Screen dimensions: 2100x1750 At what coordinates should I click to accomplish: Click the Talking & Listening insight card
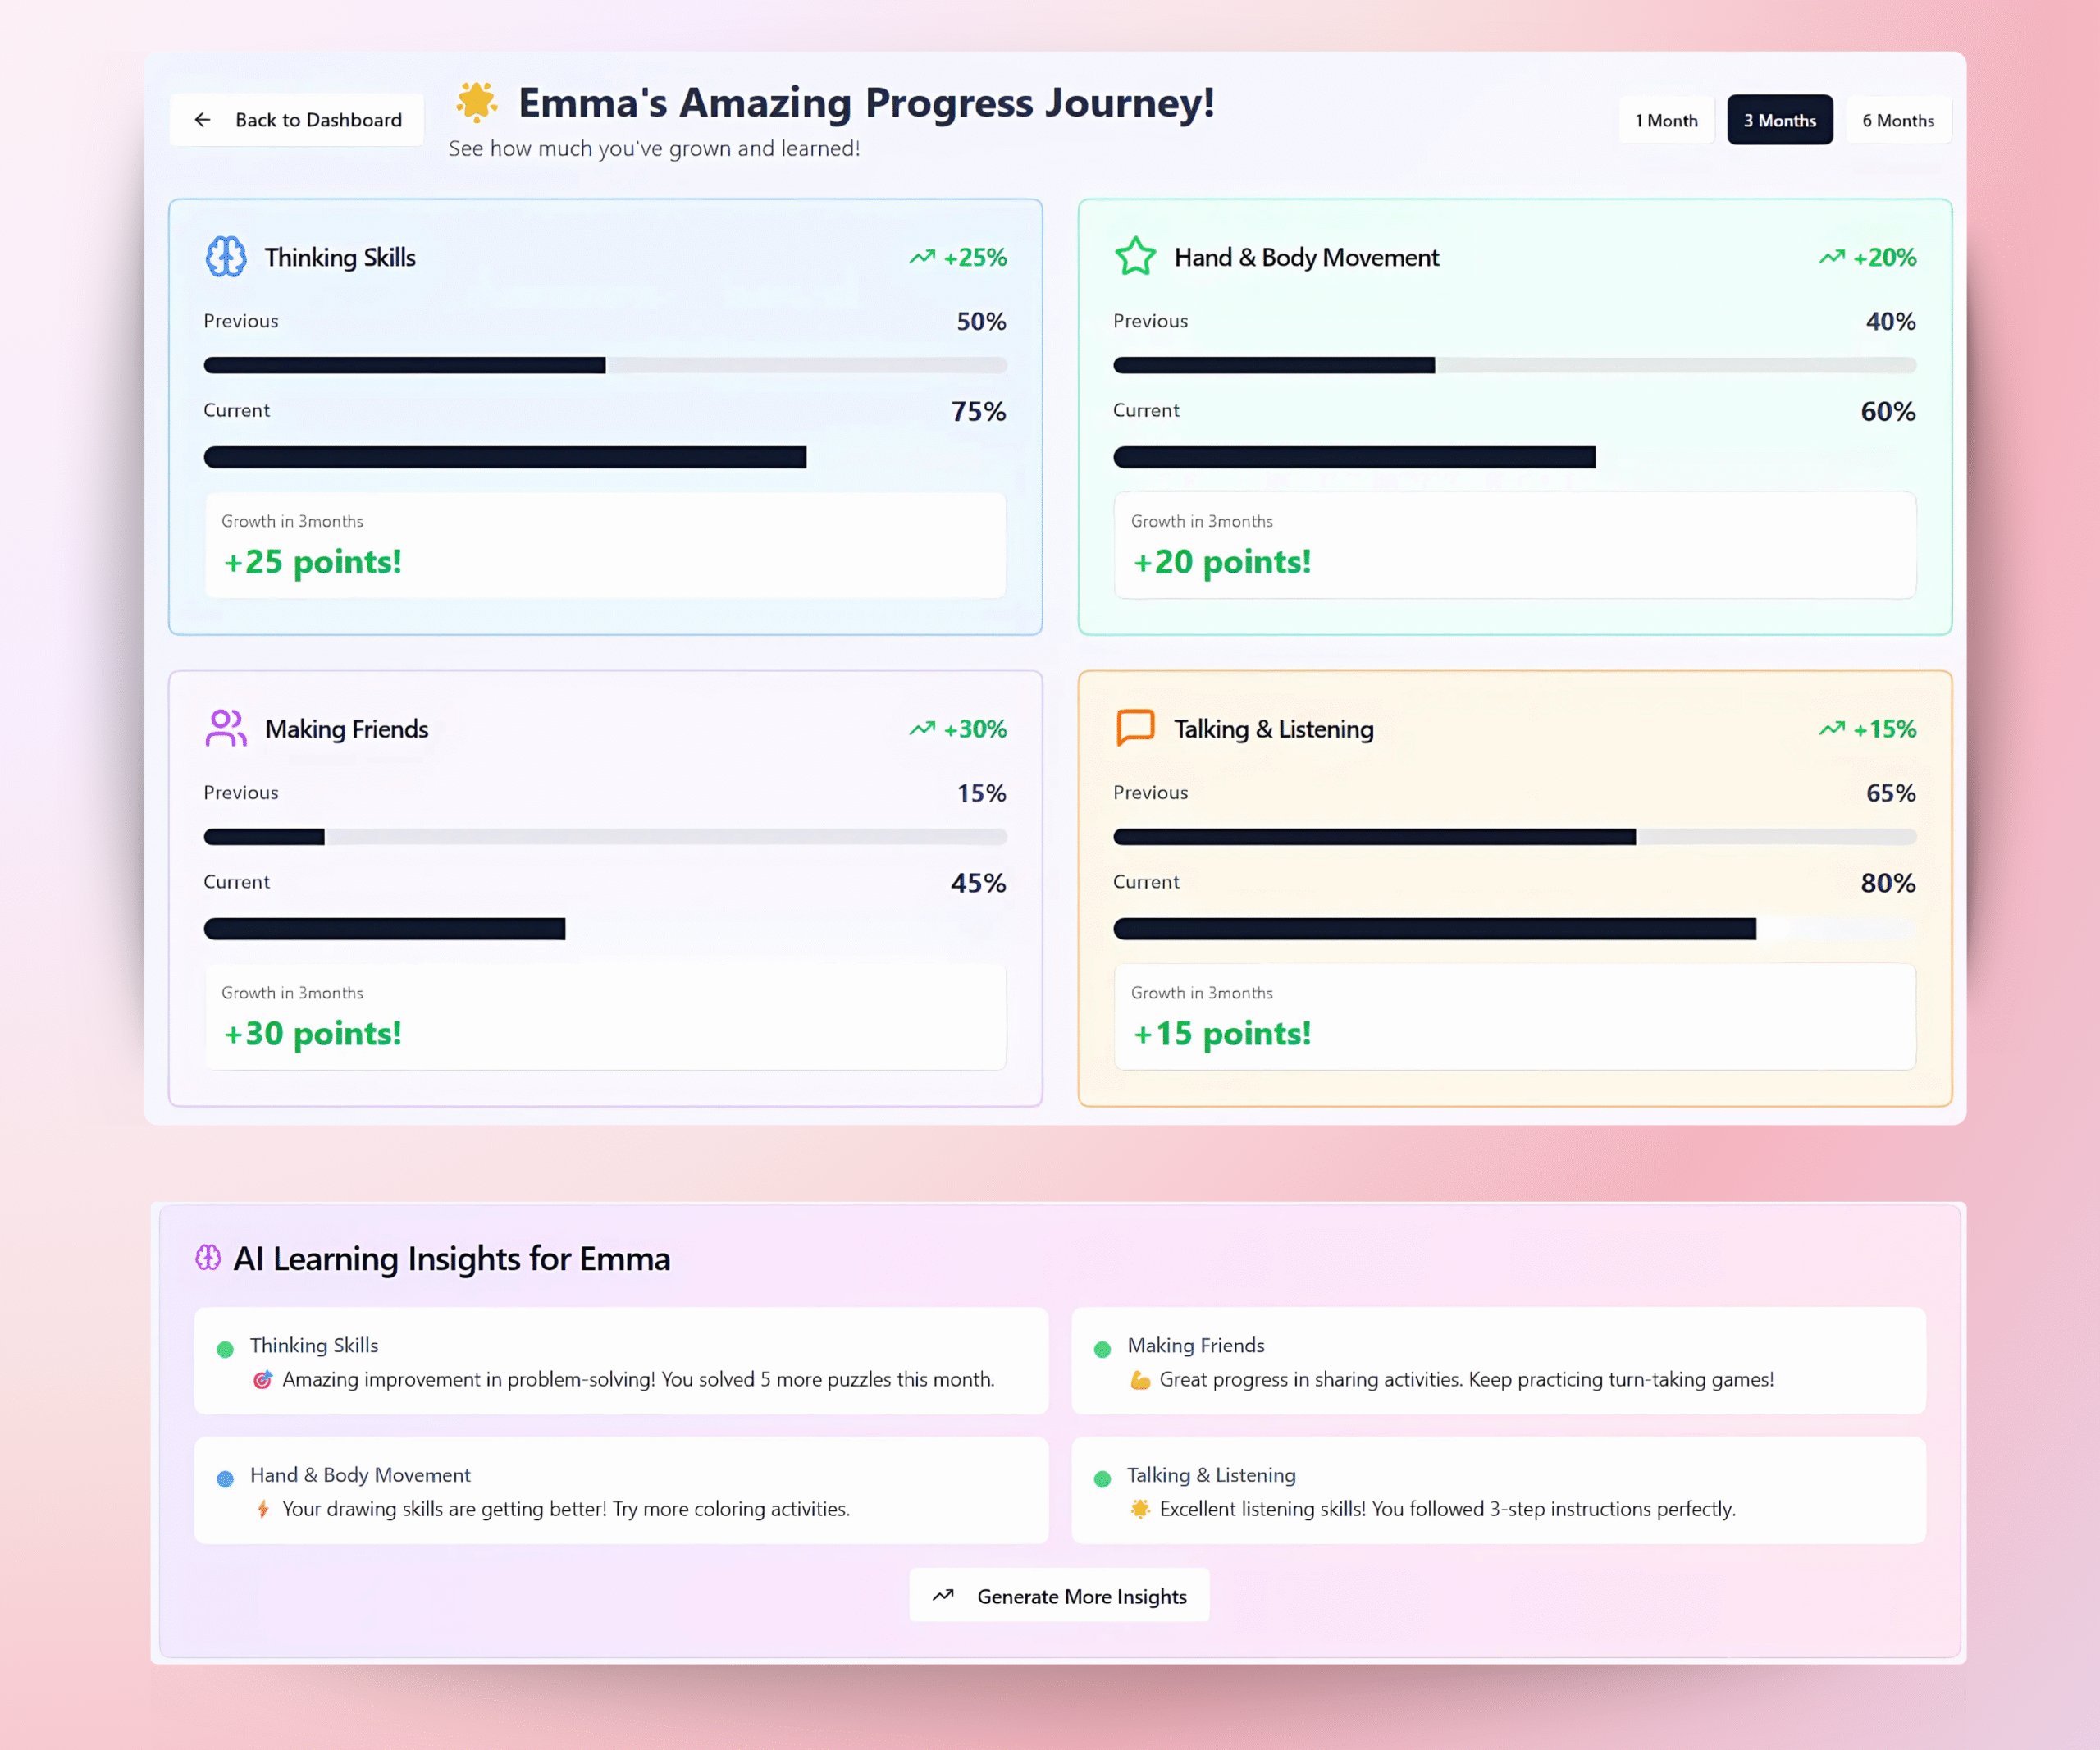(x=1497, y=1490)
